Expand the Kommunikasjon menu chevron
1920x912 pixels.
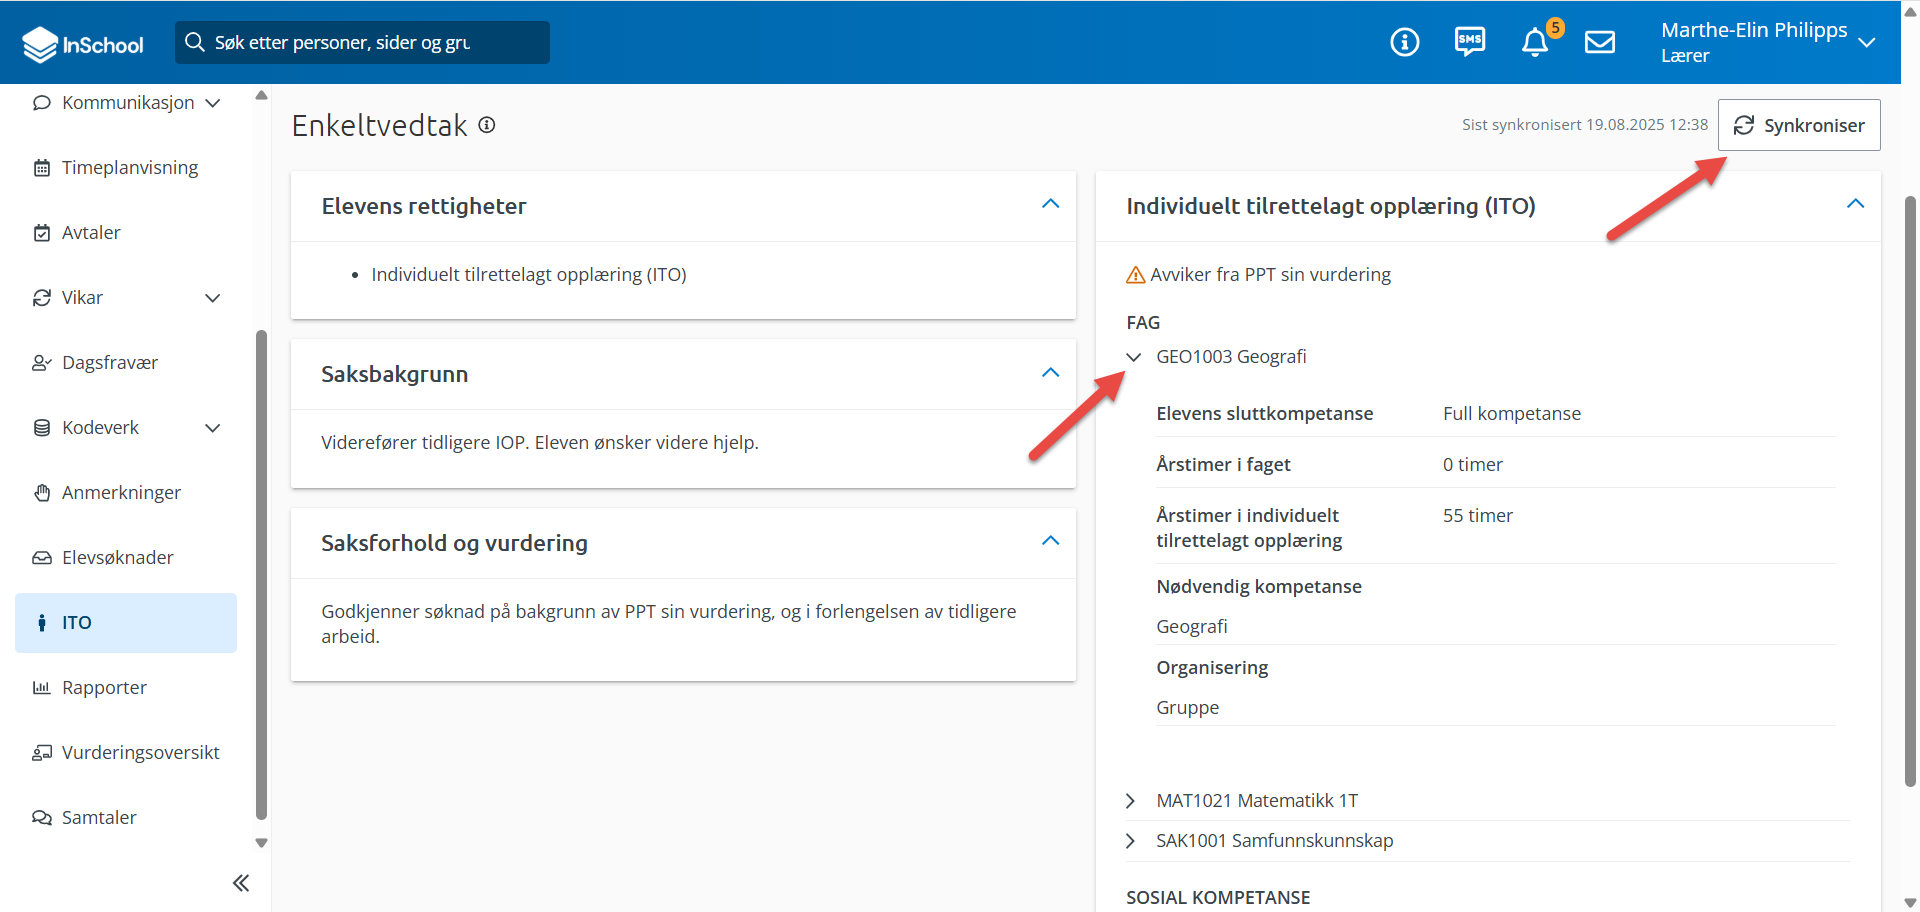pos(213,103)
